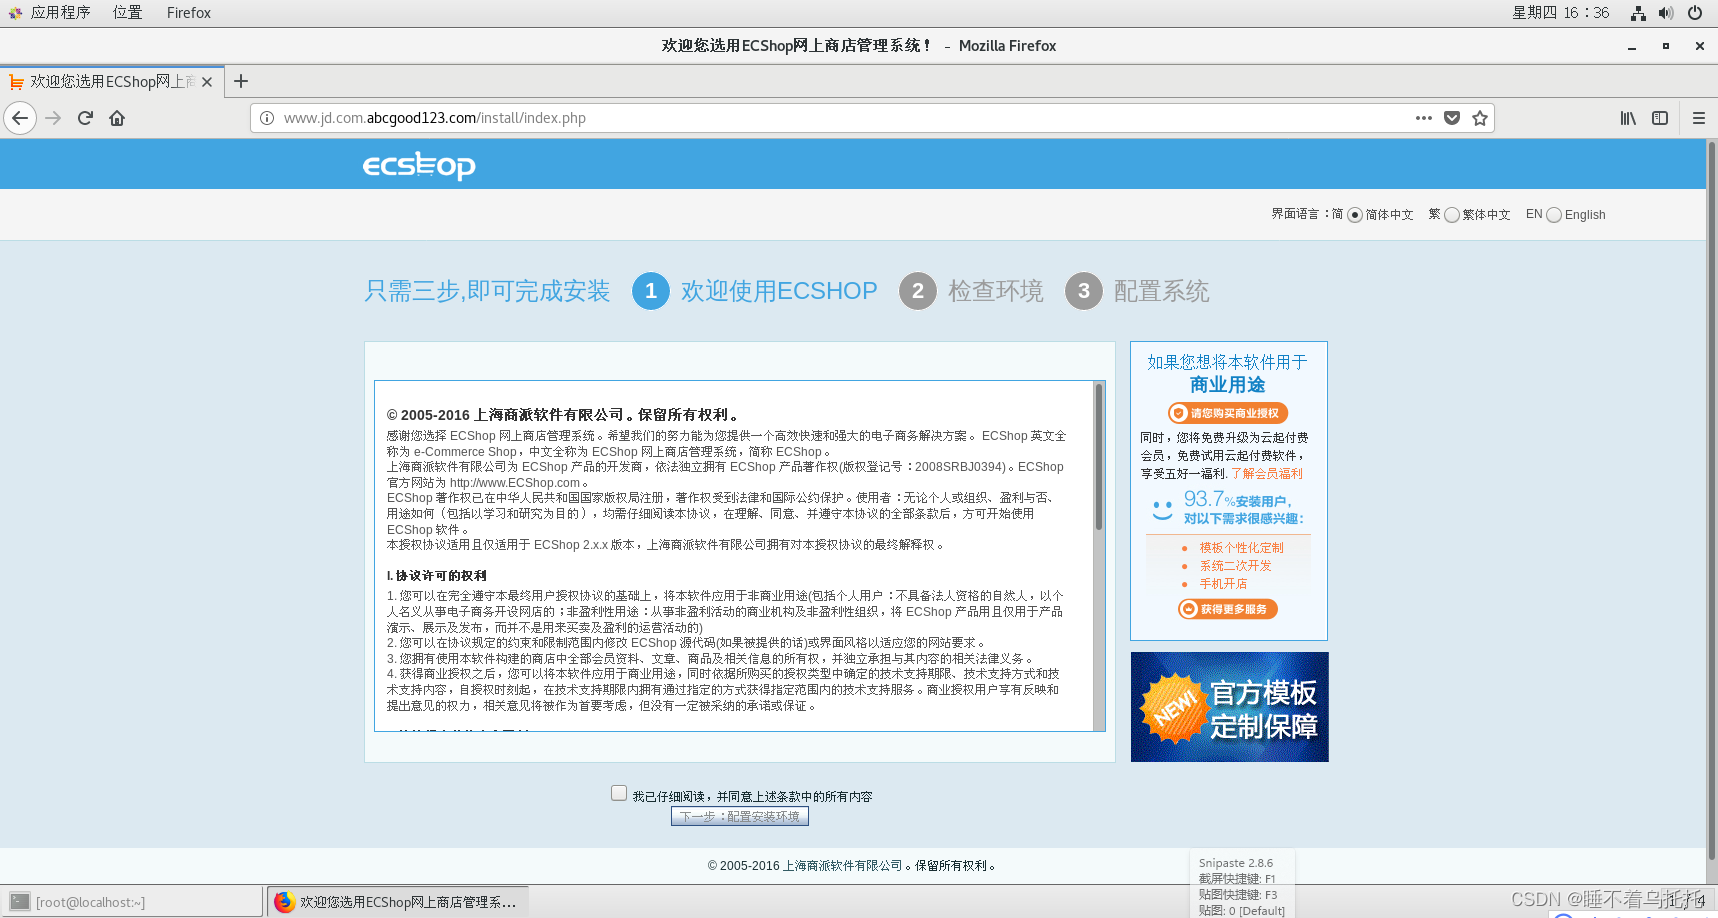Open the power menu icon
This screenshot has width=1718, height=918.
[x=1695, y=13]
